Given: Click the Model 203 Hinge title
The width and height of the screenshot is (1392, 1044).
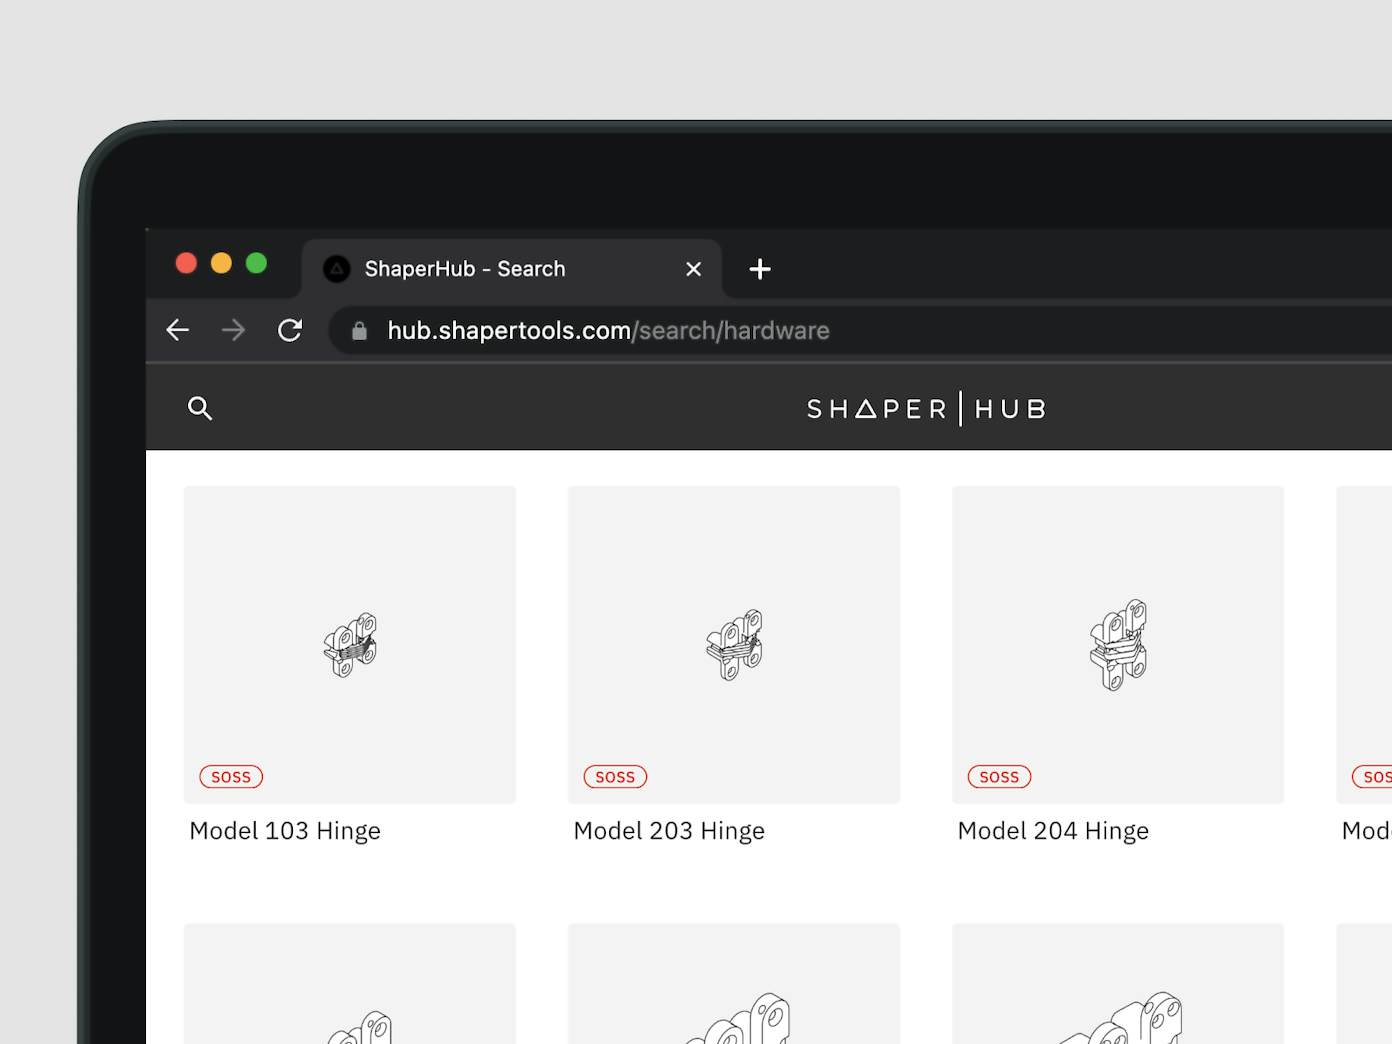Looking at the screenshot, I should click(x=669, y=831).
